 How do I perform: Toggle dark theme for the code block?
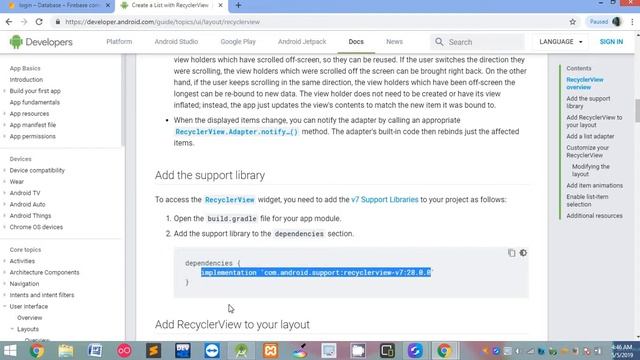click(523, 253)
